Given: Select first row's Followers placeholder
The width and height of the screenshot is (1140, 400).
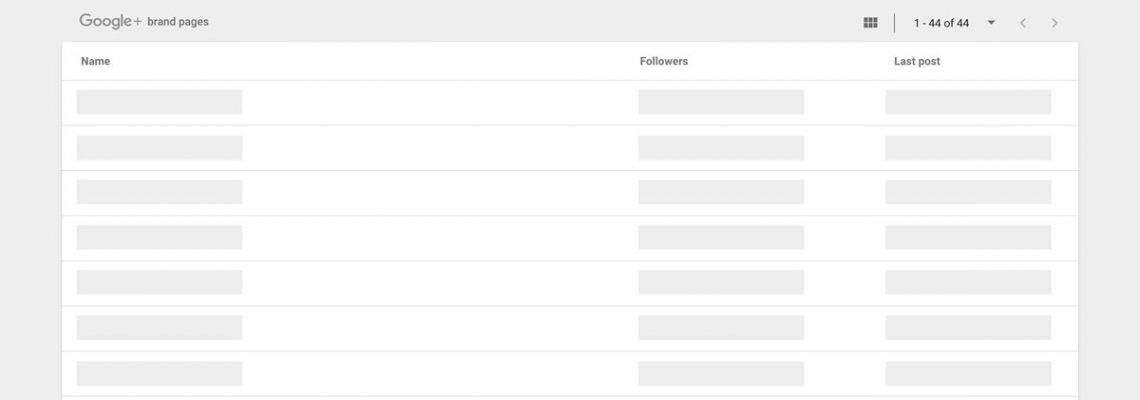Looking at the screenshot, I should [x=721, y=102].
